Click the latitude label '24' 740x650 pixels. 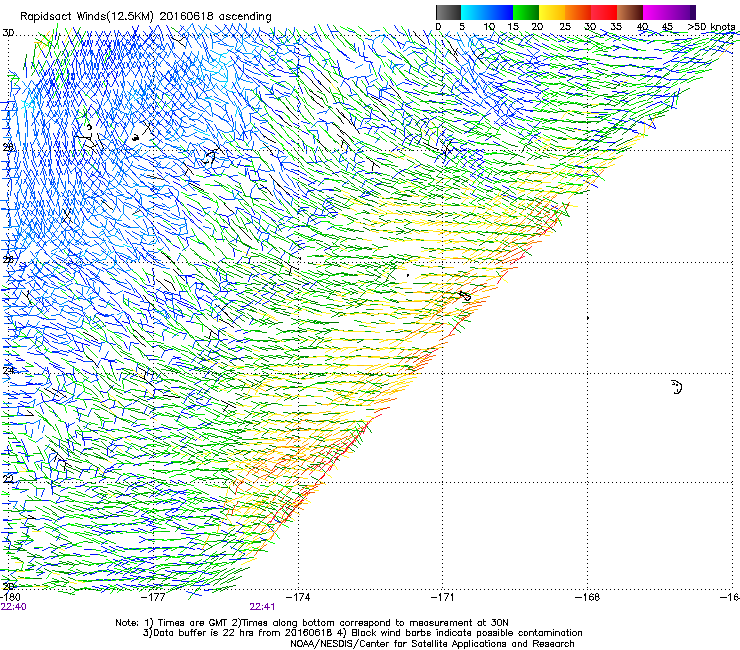pyautogui.click(x=8, y=371)
